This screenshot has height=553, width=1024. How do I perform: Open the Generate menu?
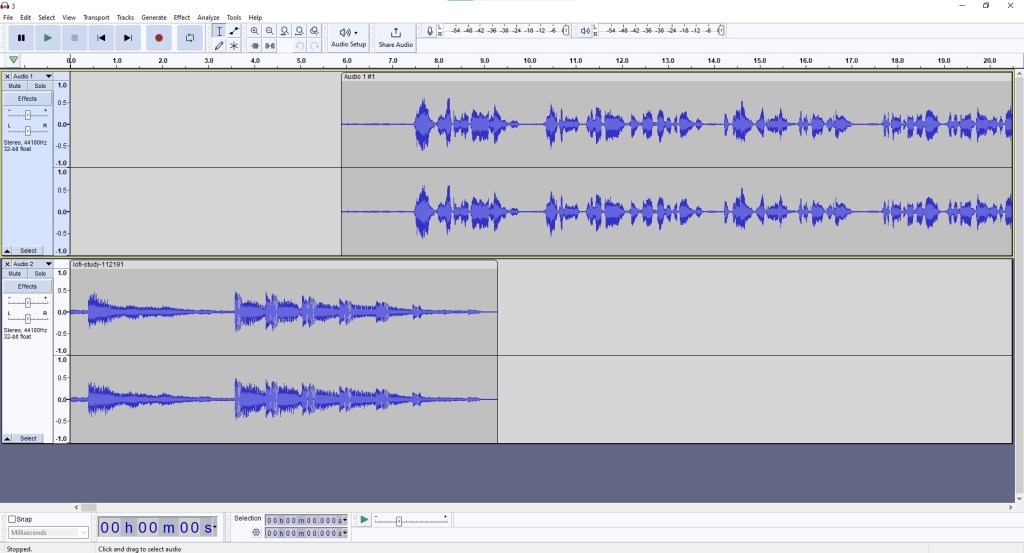(154, 17)
